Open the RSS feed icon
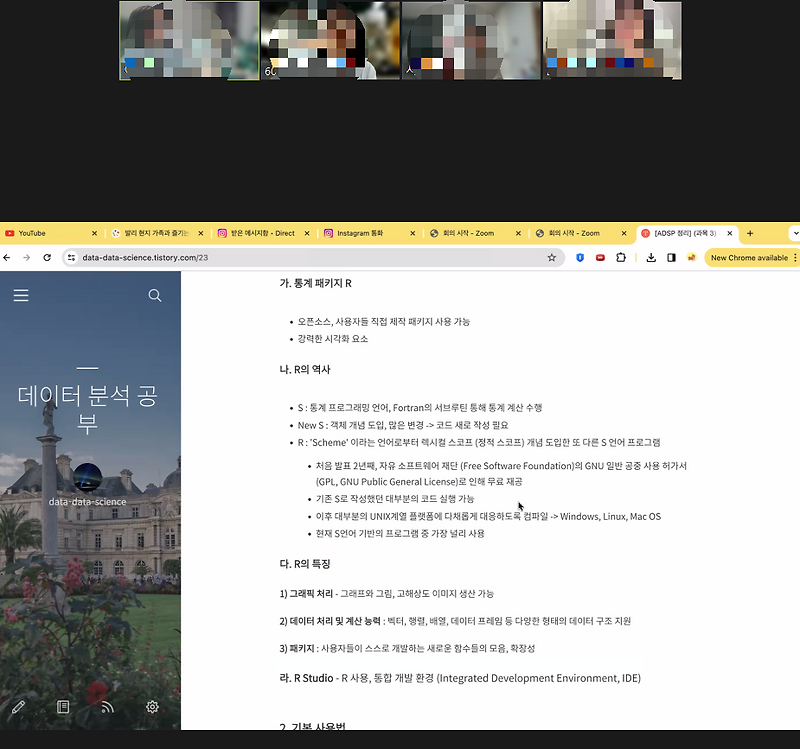Image resolution: width=800 pixels, height=749 pixels. [x=106, y=706]
